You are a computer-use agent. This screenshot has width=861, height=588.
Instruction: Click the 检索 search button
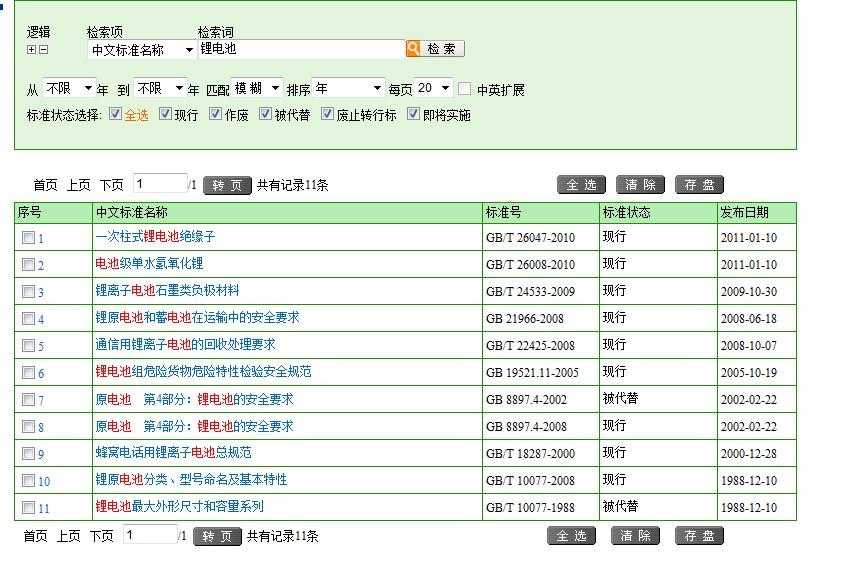pos(442,48)
